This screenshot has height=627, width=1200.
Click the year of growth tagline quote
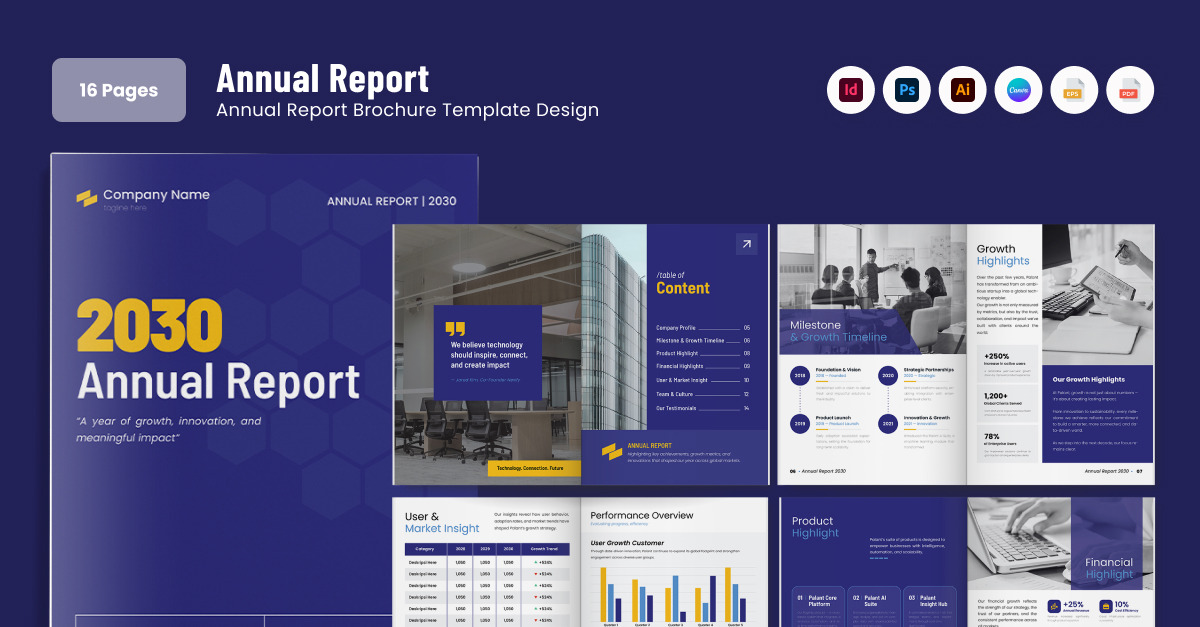point(170,430)
